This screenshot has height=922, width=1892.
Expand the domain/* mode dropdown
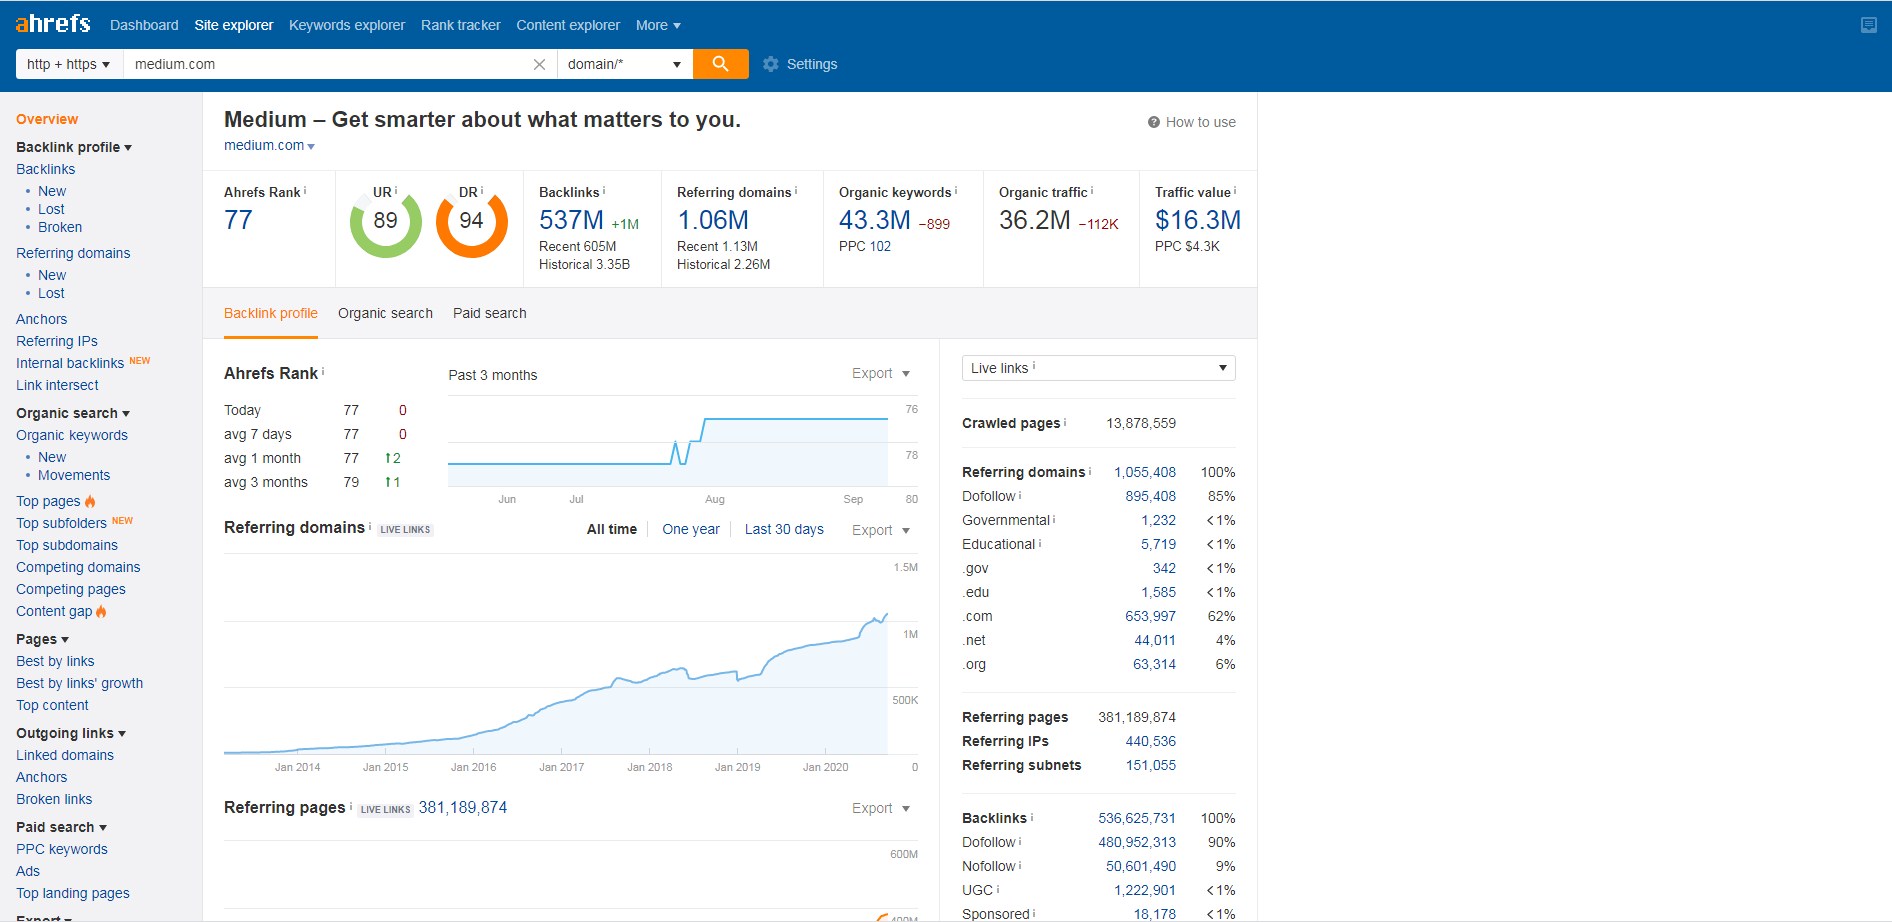pyautogui.click(x=624, y=64)
